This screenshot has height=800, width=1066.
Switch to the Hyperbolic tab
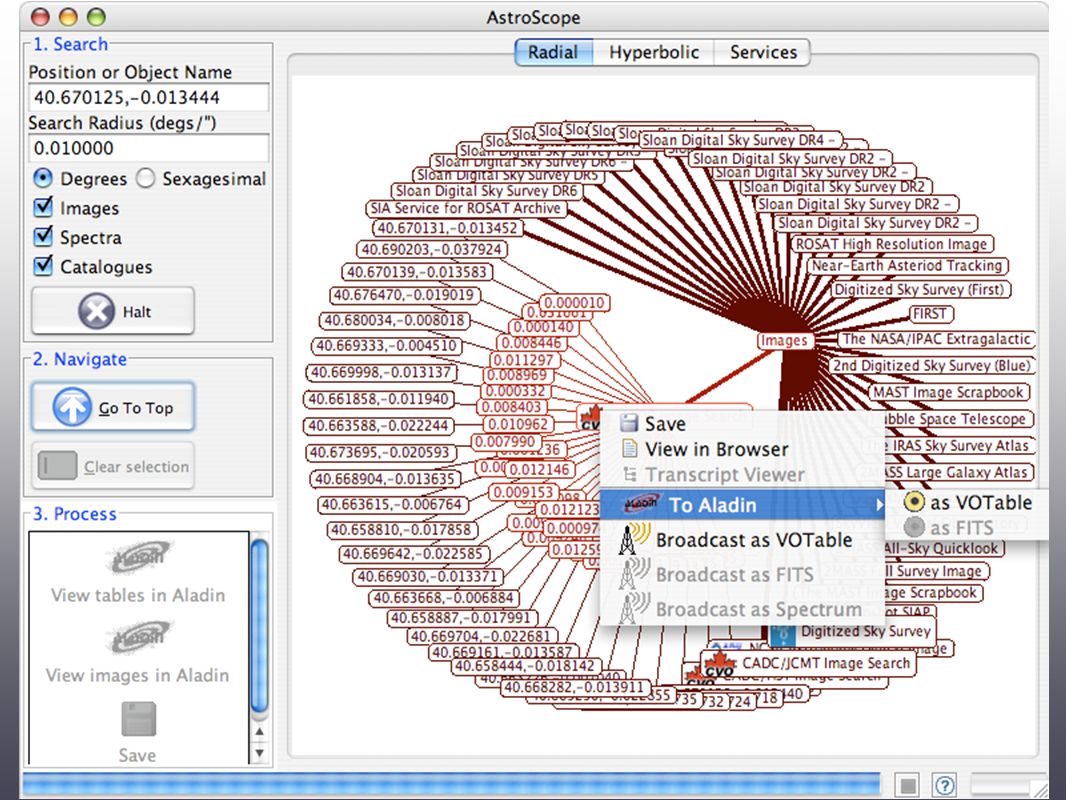[x=653, y=52]
